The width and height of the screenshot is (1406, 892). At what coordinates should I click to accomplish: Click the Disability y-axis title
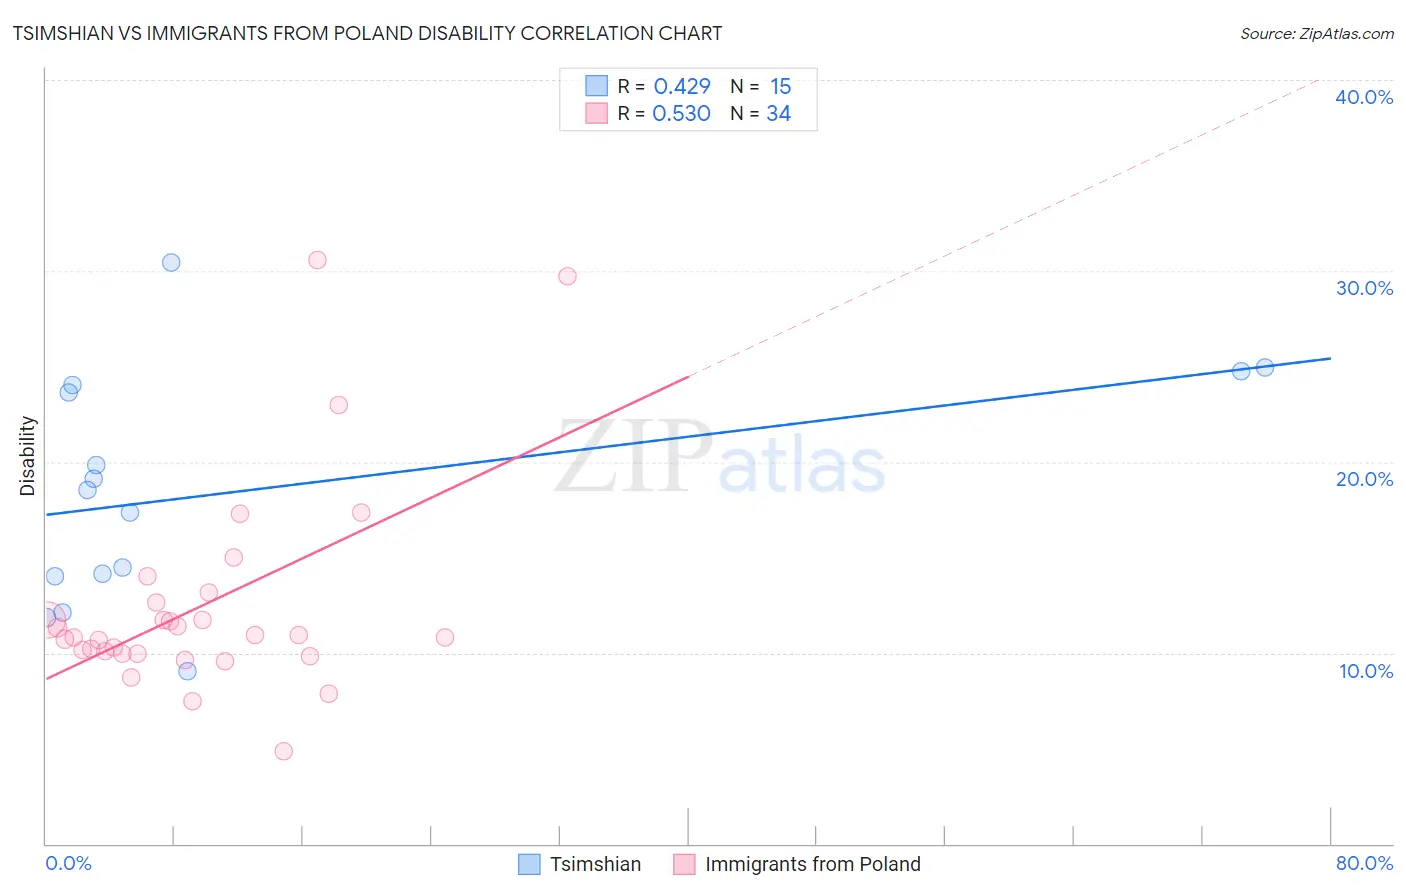point(27,456)
